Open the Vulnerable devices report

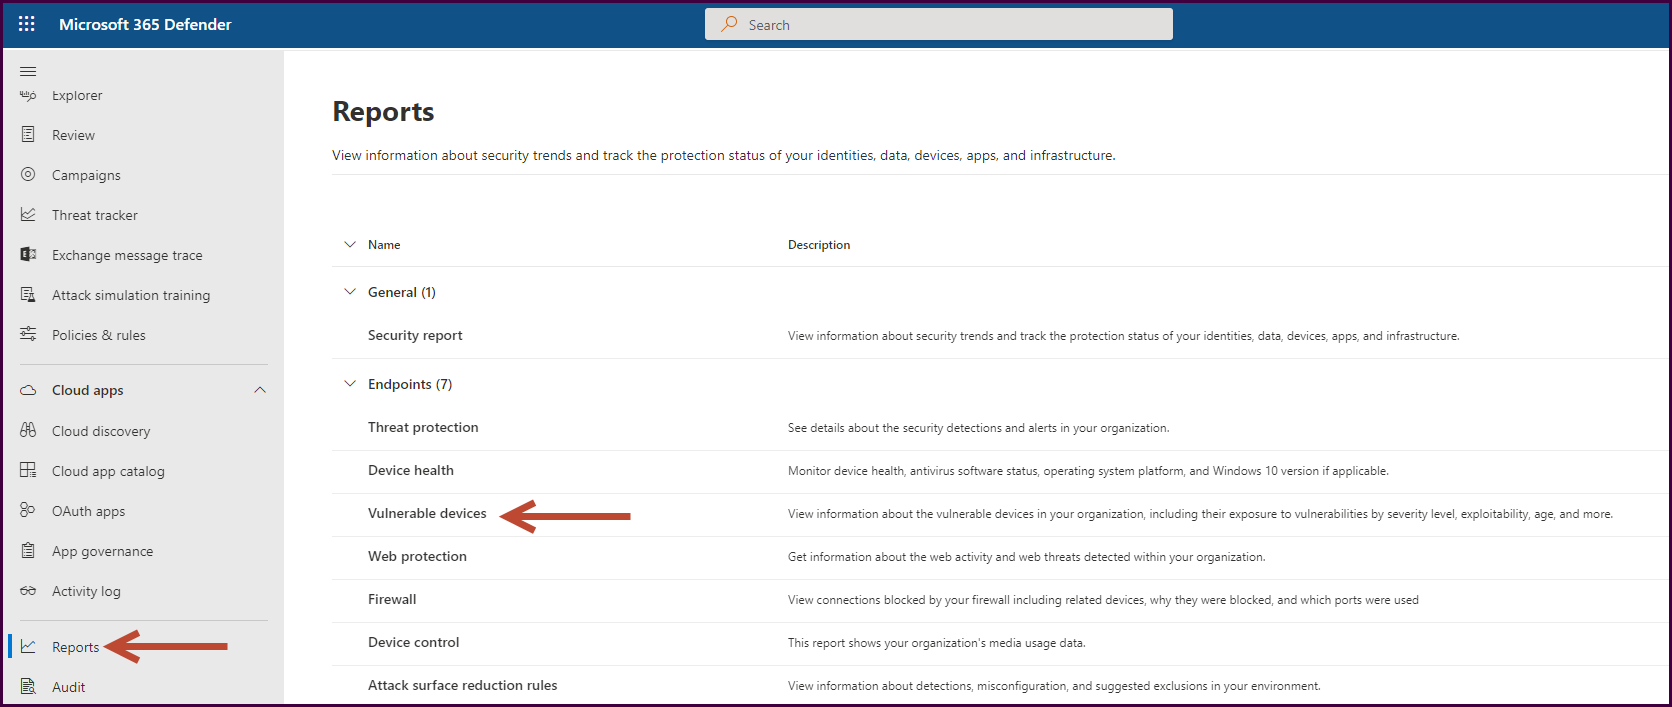coord(427,513)
